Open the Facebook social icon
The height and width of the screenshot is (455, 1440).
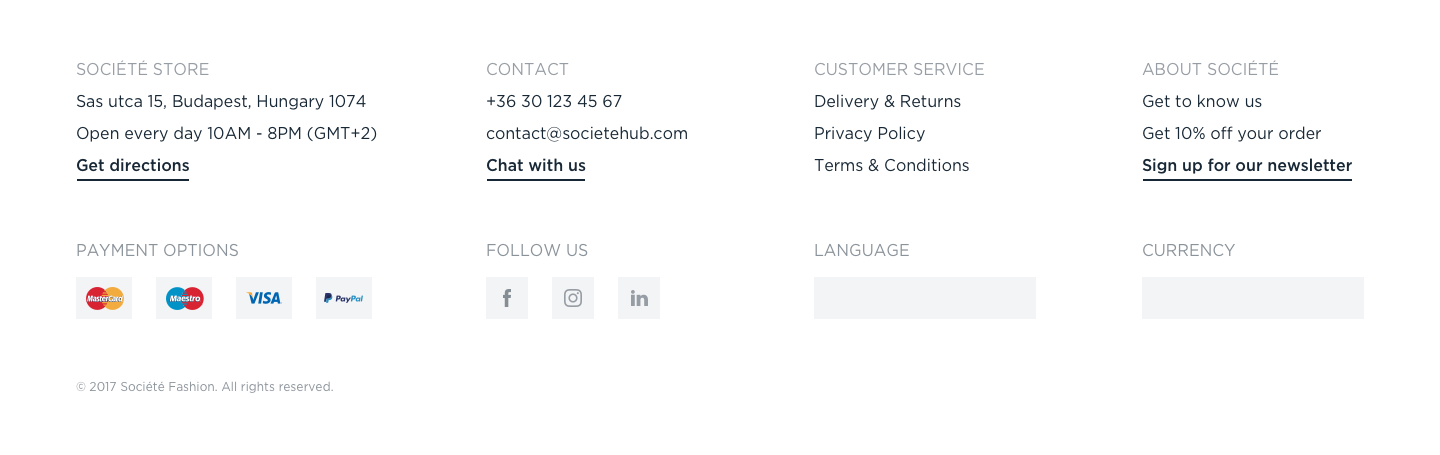pyautogui.click(x=507, y=298)
